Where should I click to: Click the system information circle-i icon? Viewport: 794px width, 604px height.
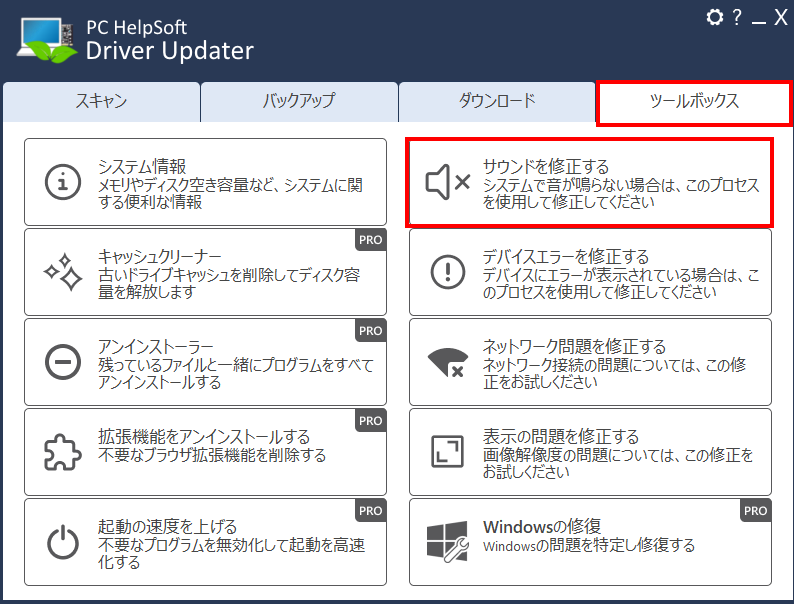(63, 182)
